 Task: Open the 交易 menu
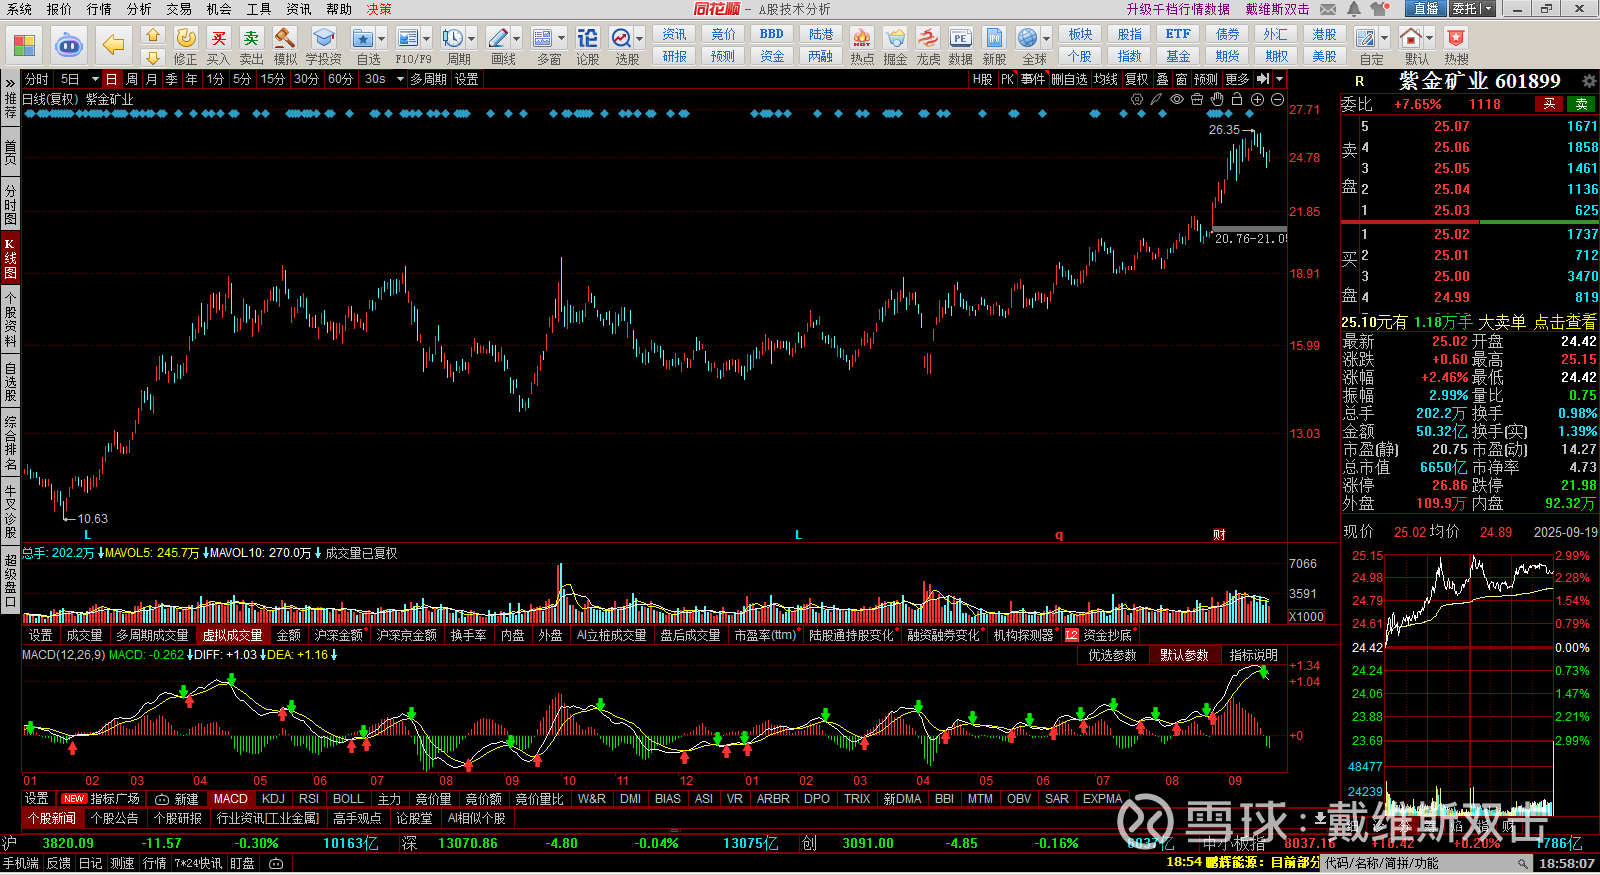click(179, 9)
